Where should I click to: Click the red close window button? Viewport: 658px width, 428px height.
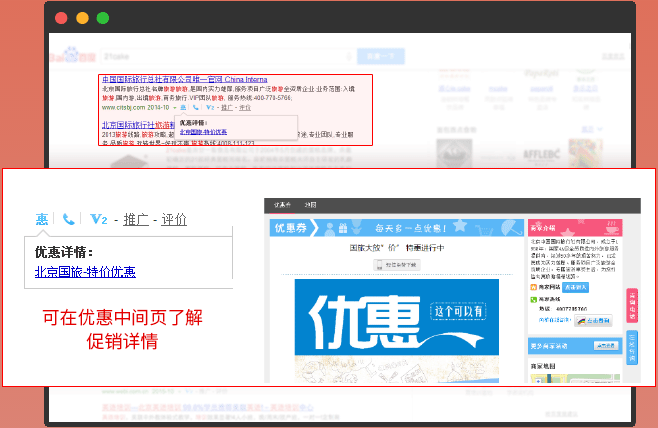click(x=61, y=18)
